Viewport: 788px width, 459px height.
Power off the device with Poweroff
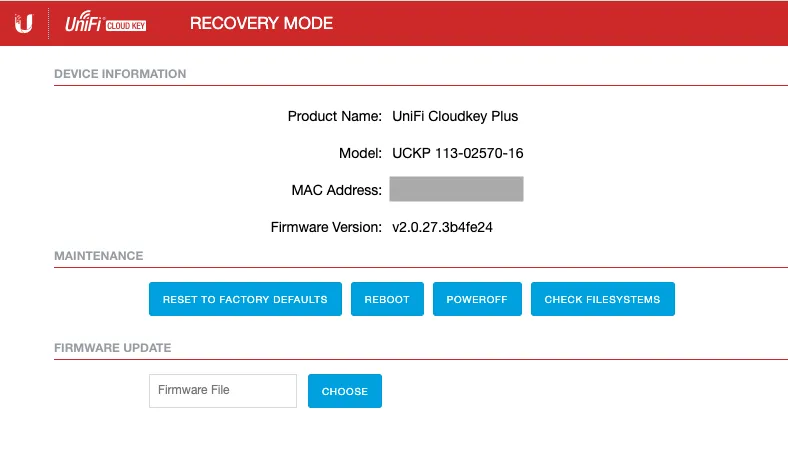[x=477, y=299]
